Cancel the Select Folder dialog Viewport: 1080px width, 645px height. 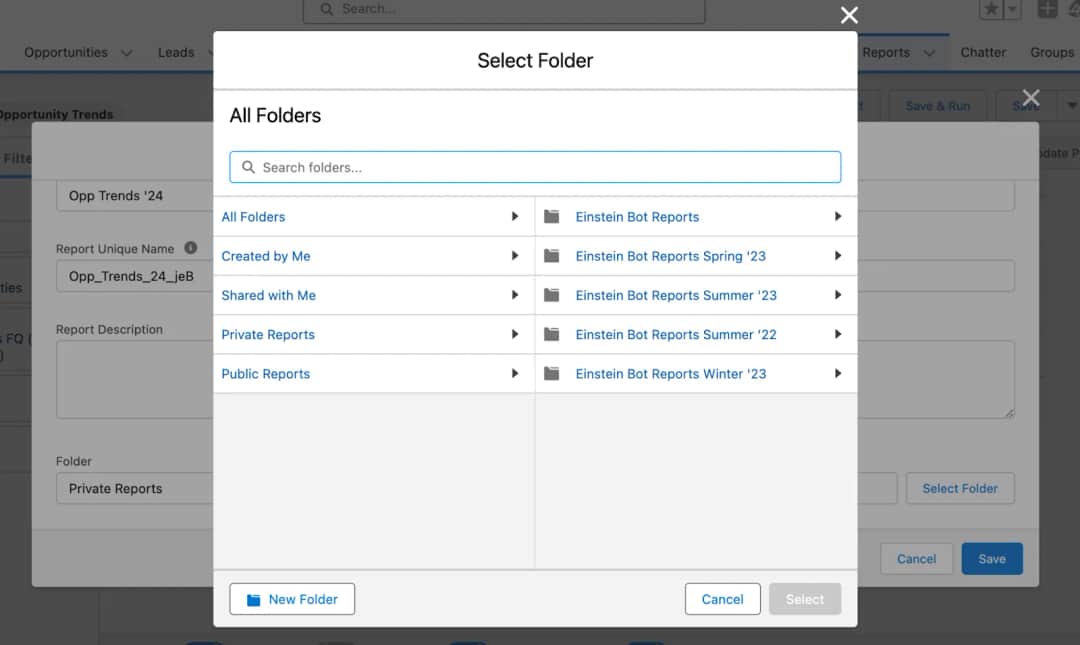(x=723, y=599)
